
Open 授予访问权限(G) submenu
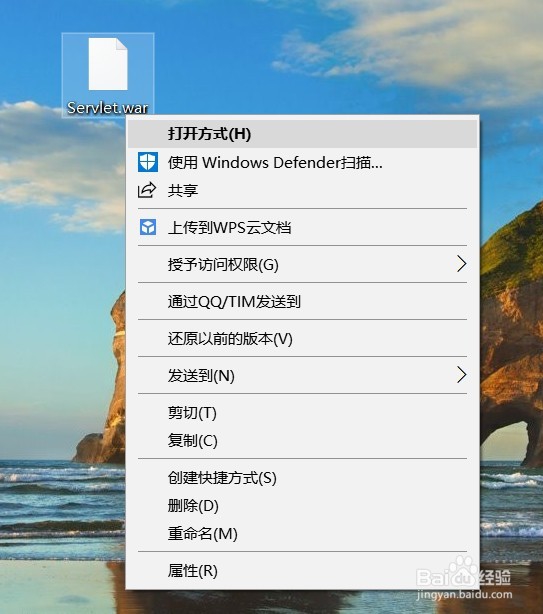[303, 264]
